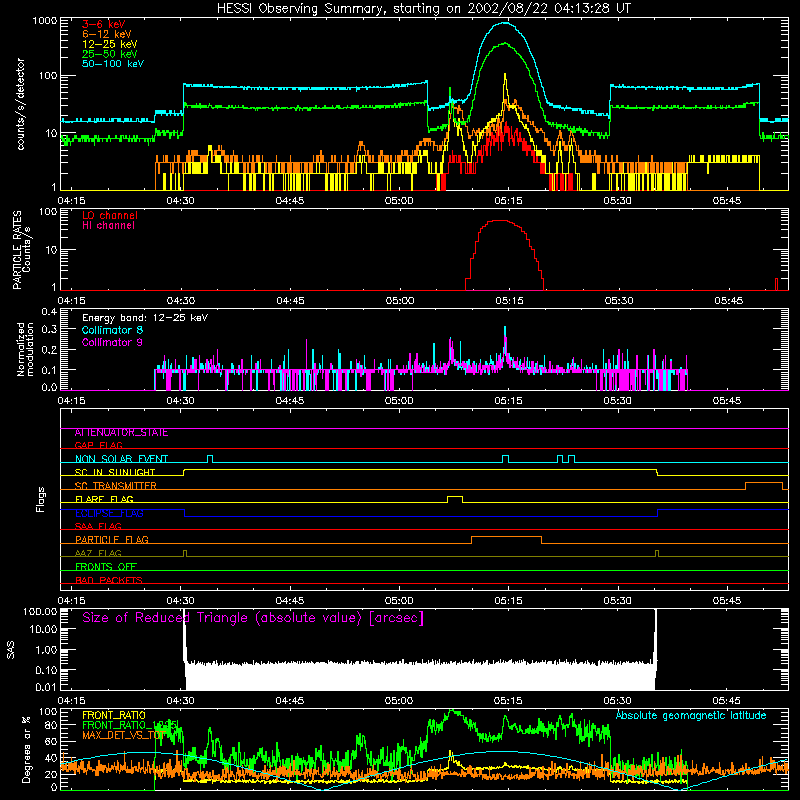Select the orange 6-12 keV legend label
This screenshot has height=800, width=800.
tap(107, 34)
